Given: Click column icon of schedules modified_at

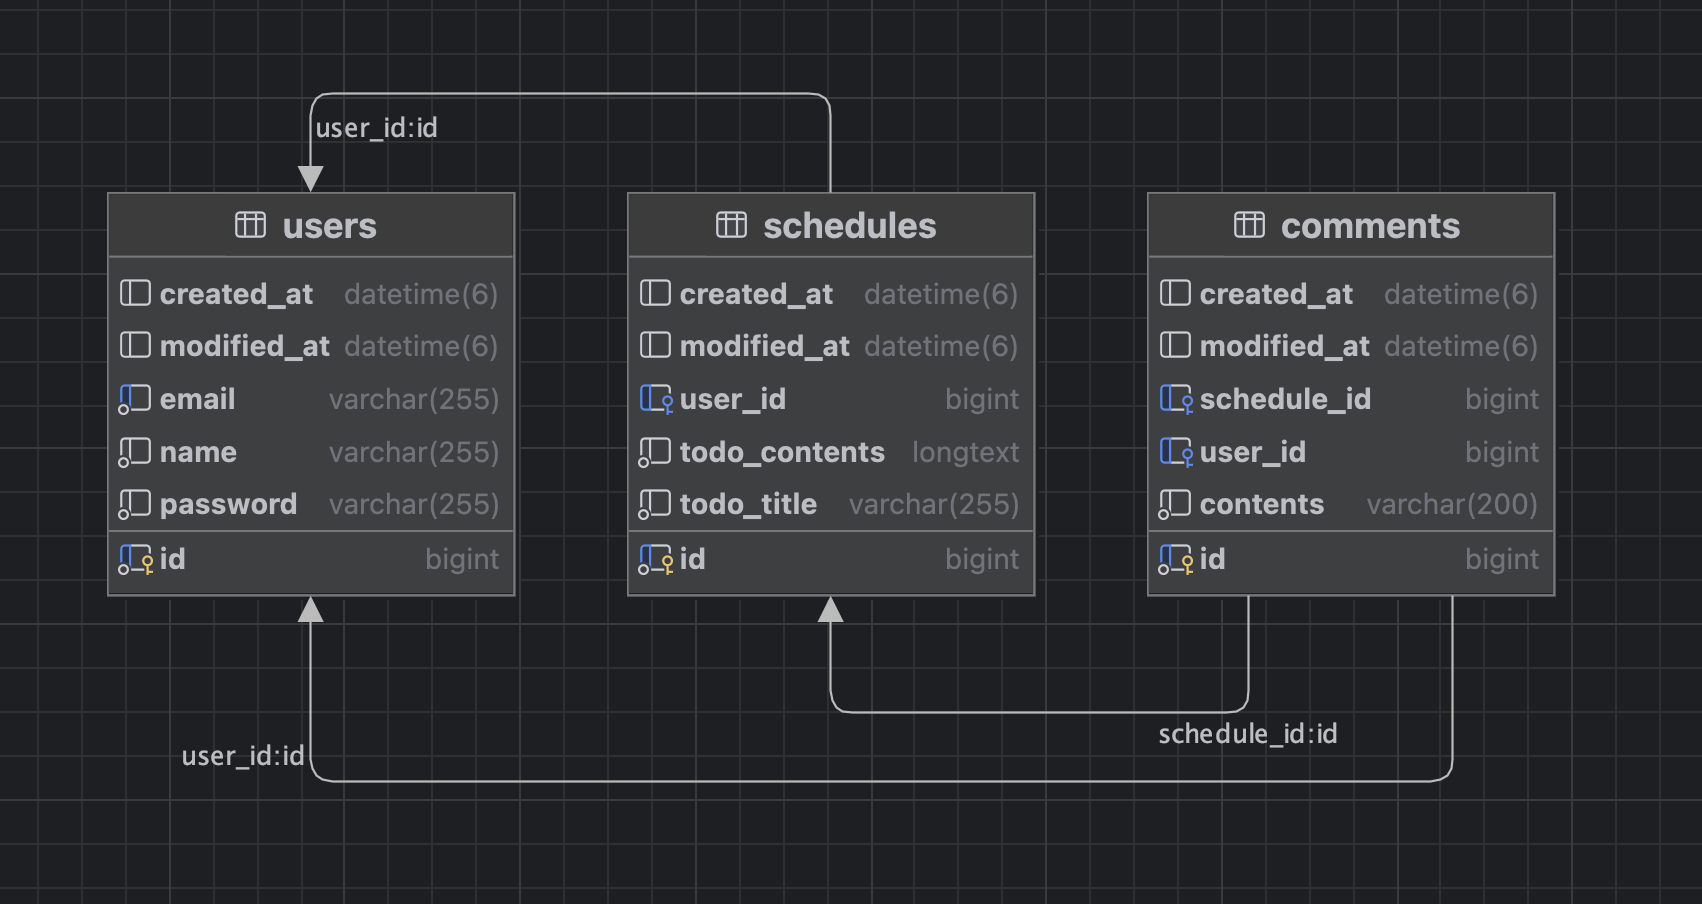Looking at the screenshot, I should (655, 345).
